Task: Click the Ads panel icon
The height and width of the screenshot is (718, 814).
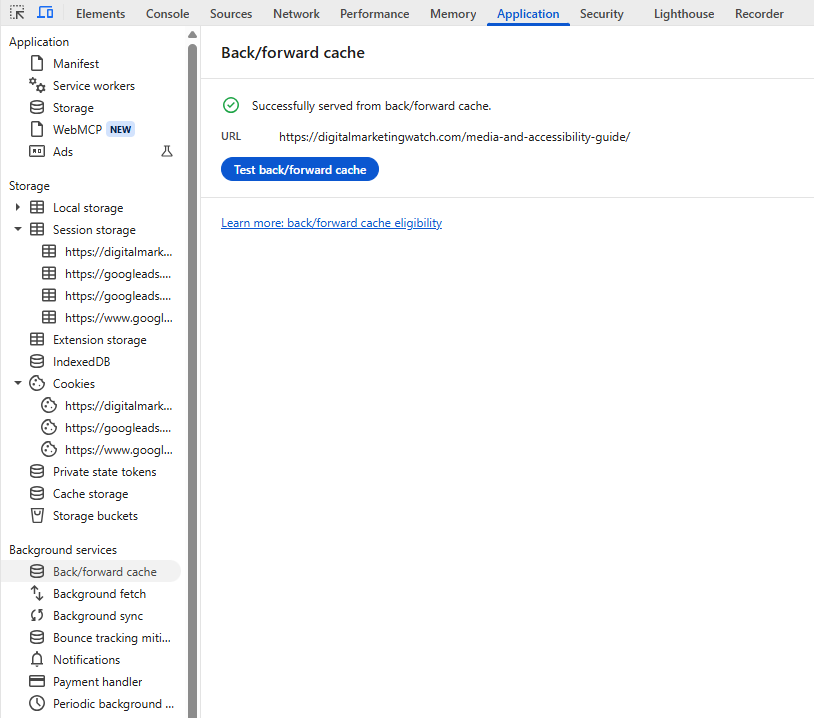Action: coord(37,151)
